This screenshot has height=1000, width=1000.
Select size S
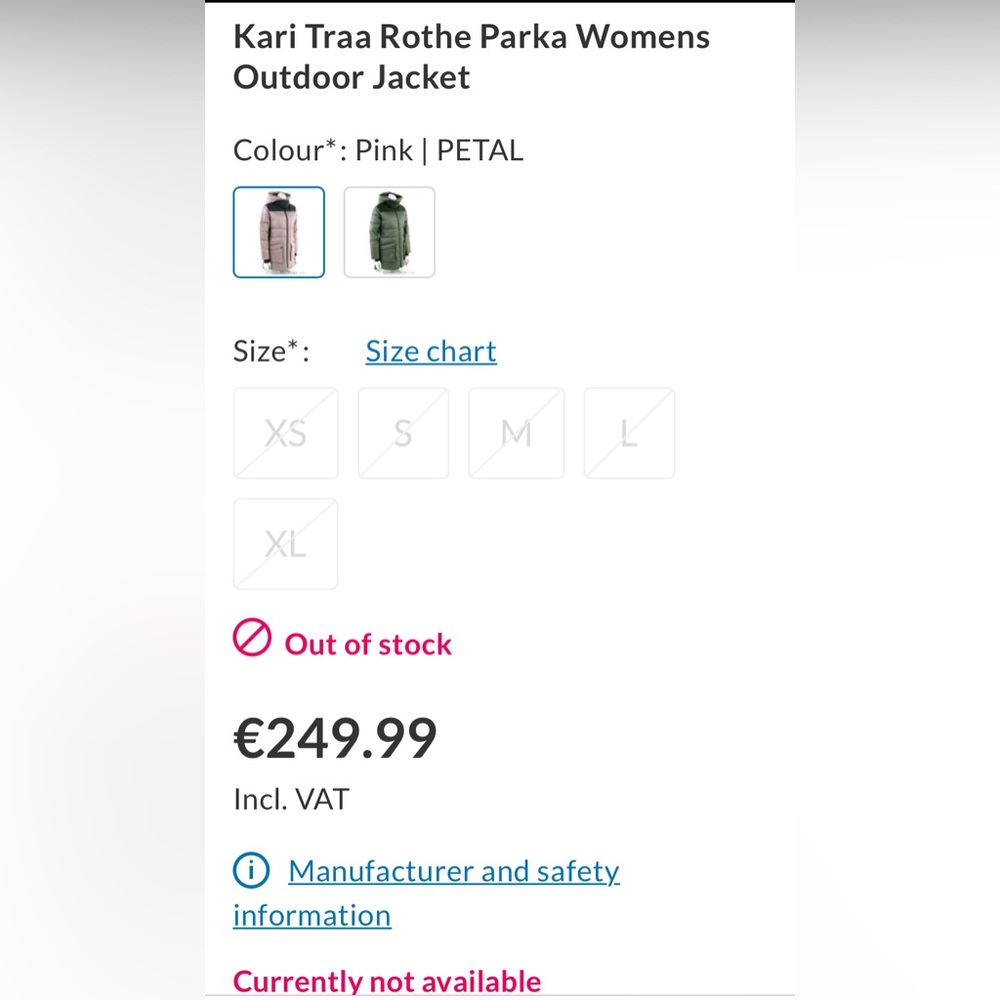403,432
